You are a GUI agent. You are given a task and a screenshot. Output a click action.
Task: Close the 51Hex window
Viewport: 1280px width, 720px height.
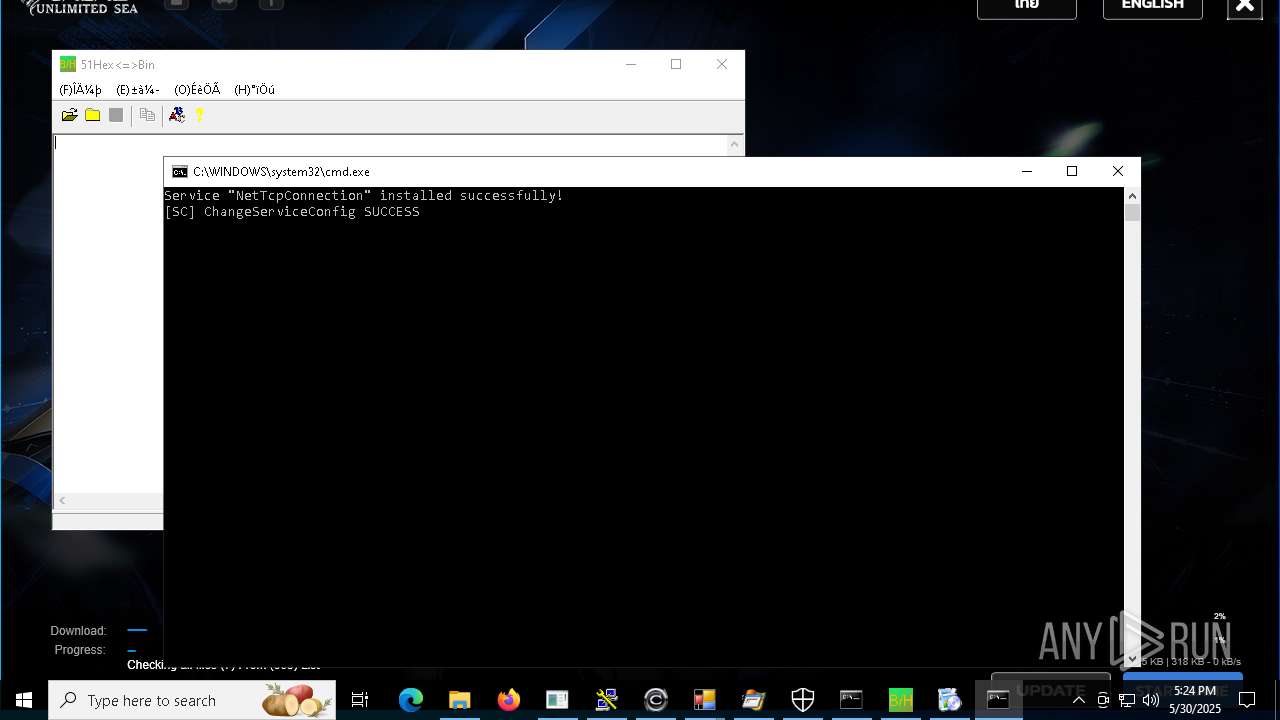click(722, 65)
